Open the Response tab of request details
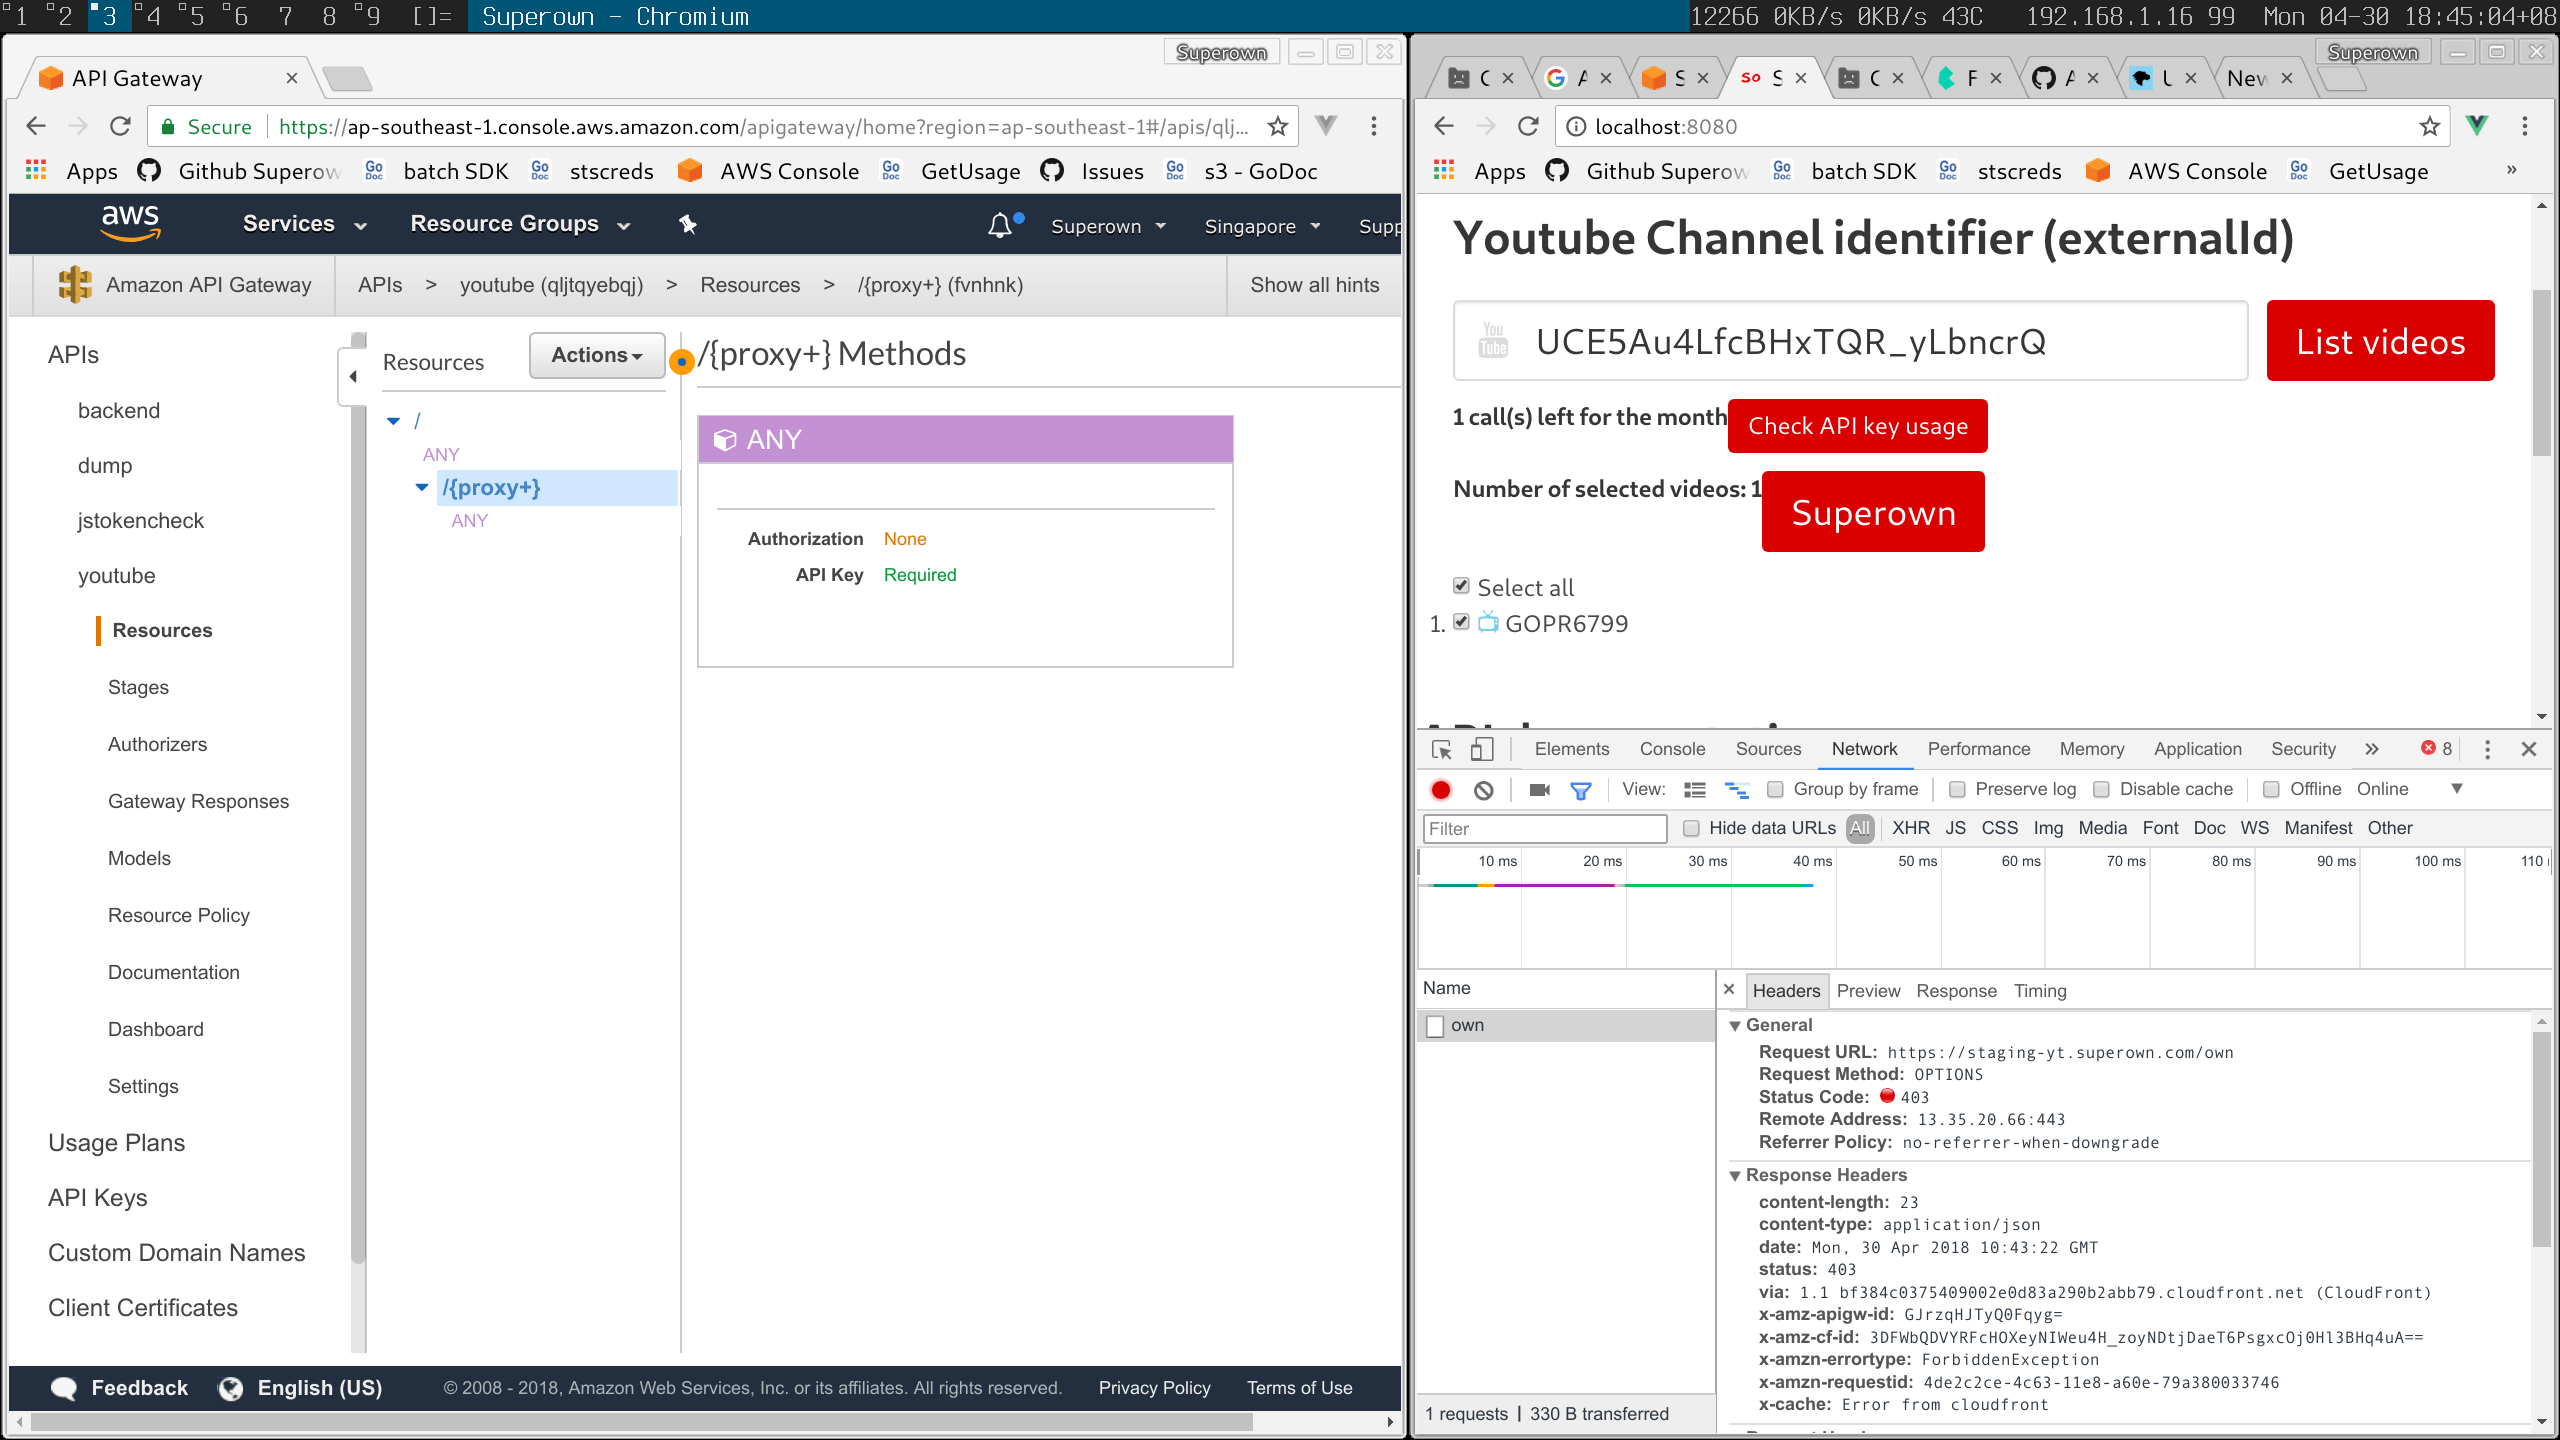The image size is (2560, 1440). [1956, 990]
